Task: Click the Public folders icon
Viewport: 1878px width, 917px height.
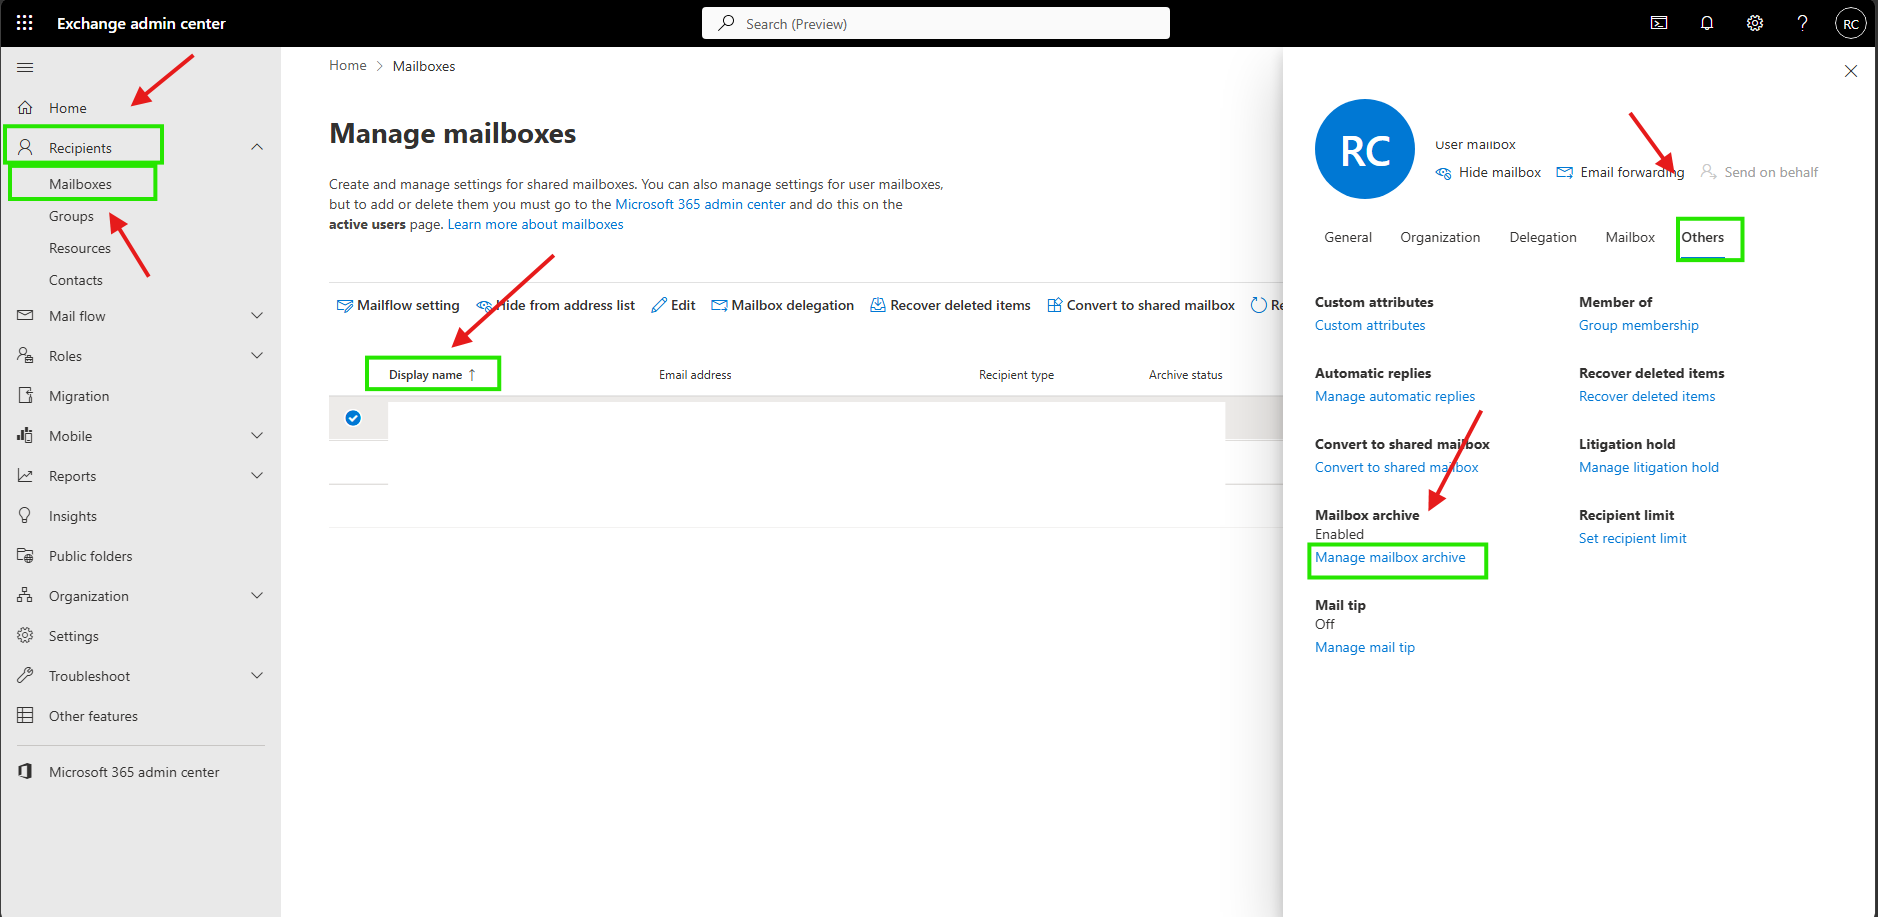Action: coord(26,556)
